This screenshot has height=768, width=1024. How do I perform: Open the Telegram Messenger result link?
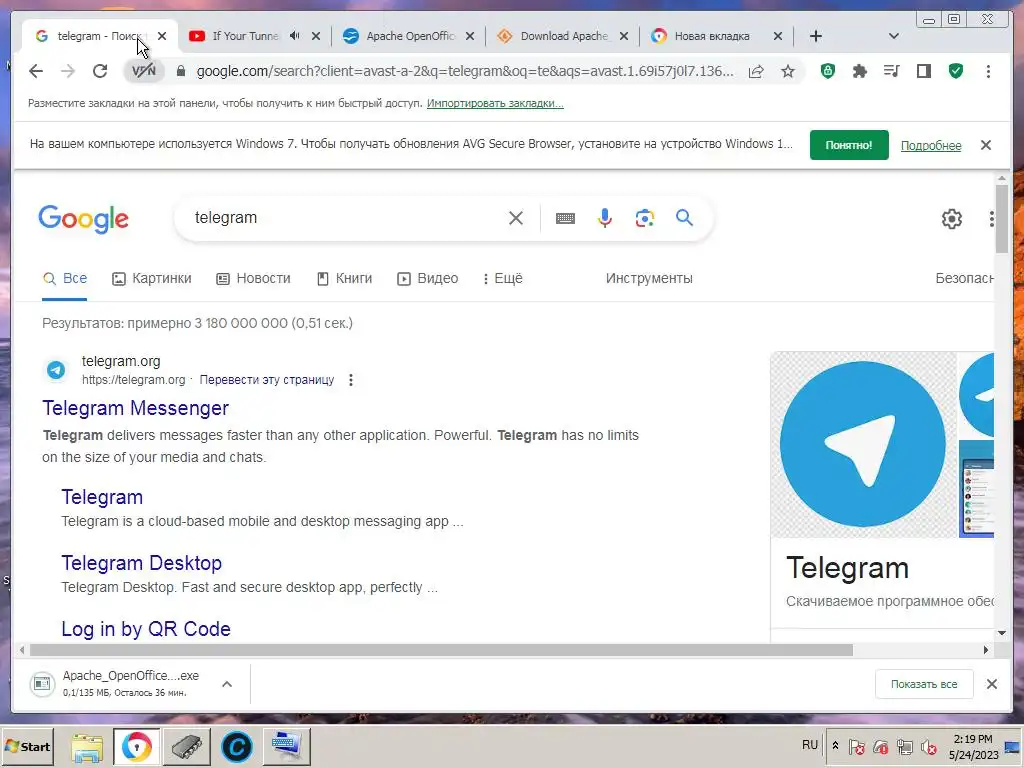point(135,408)
